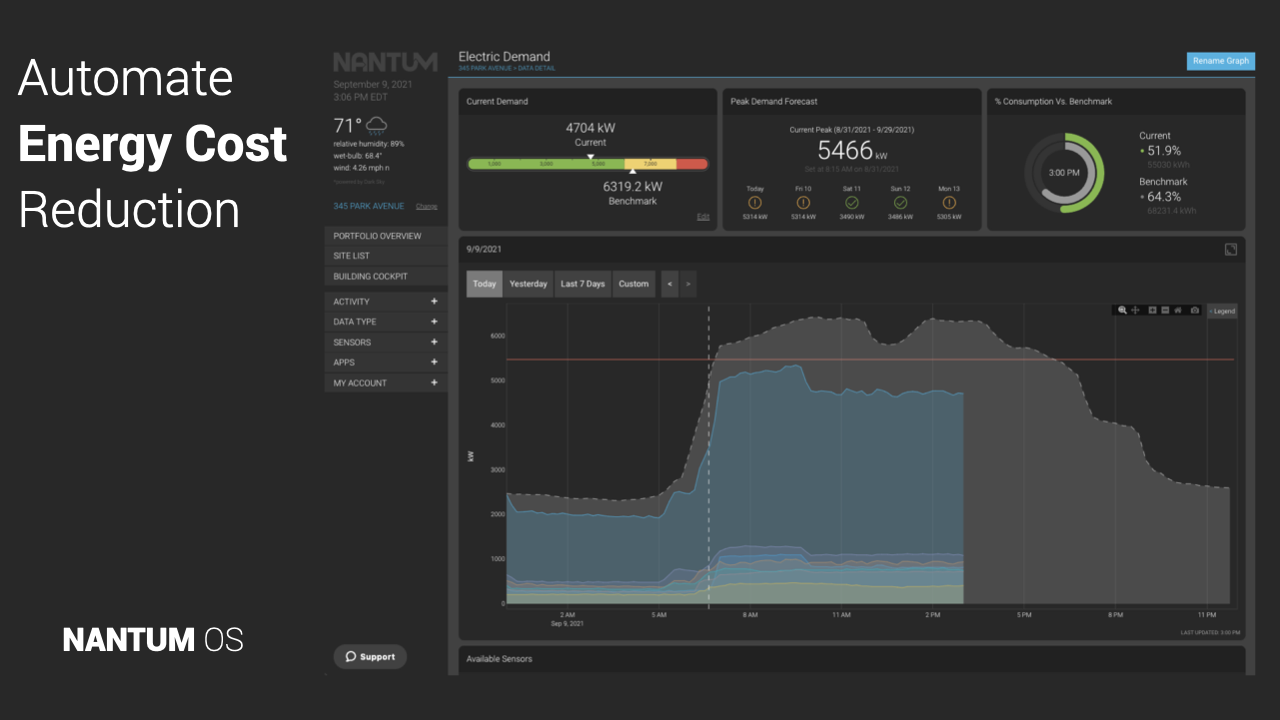Toggle the Legend panel open

pyautogui.click(x=1222, y=311)
